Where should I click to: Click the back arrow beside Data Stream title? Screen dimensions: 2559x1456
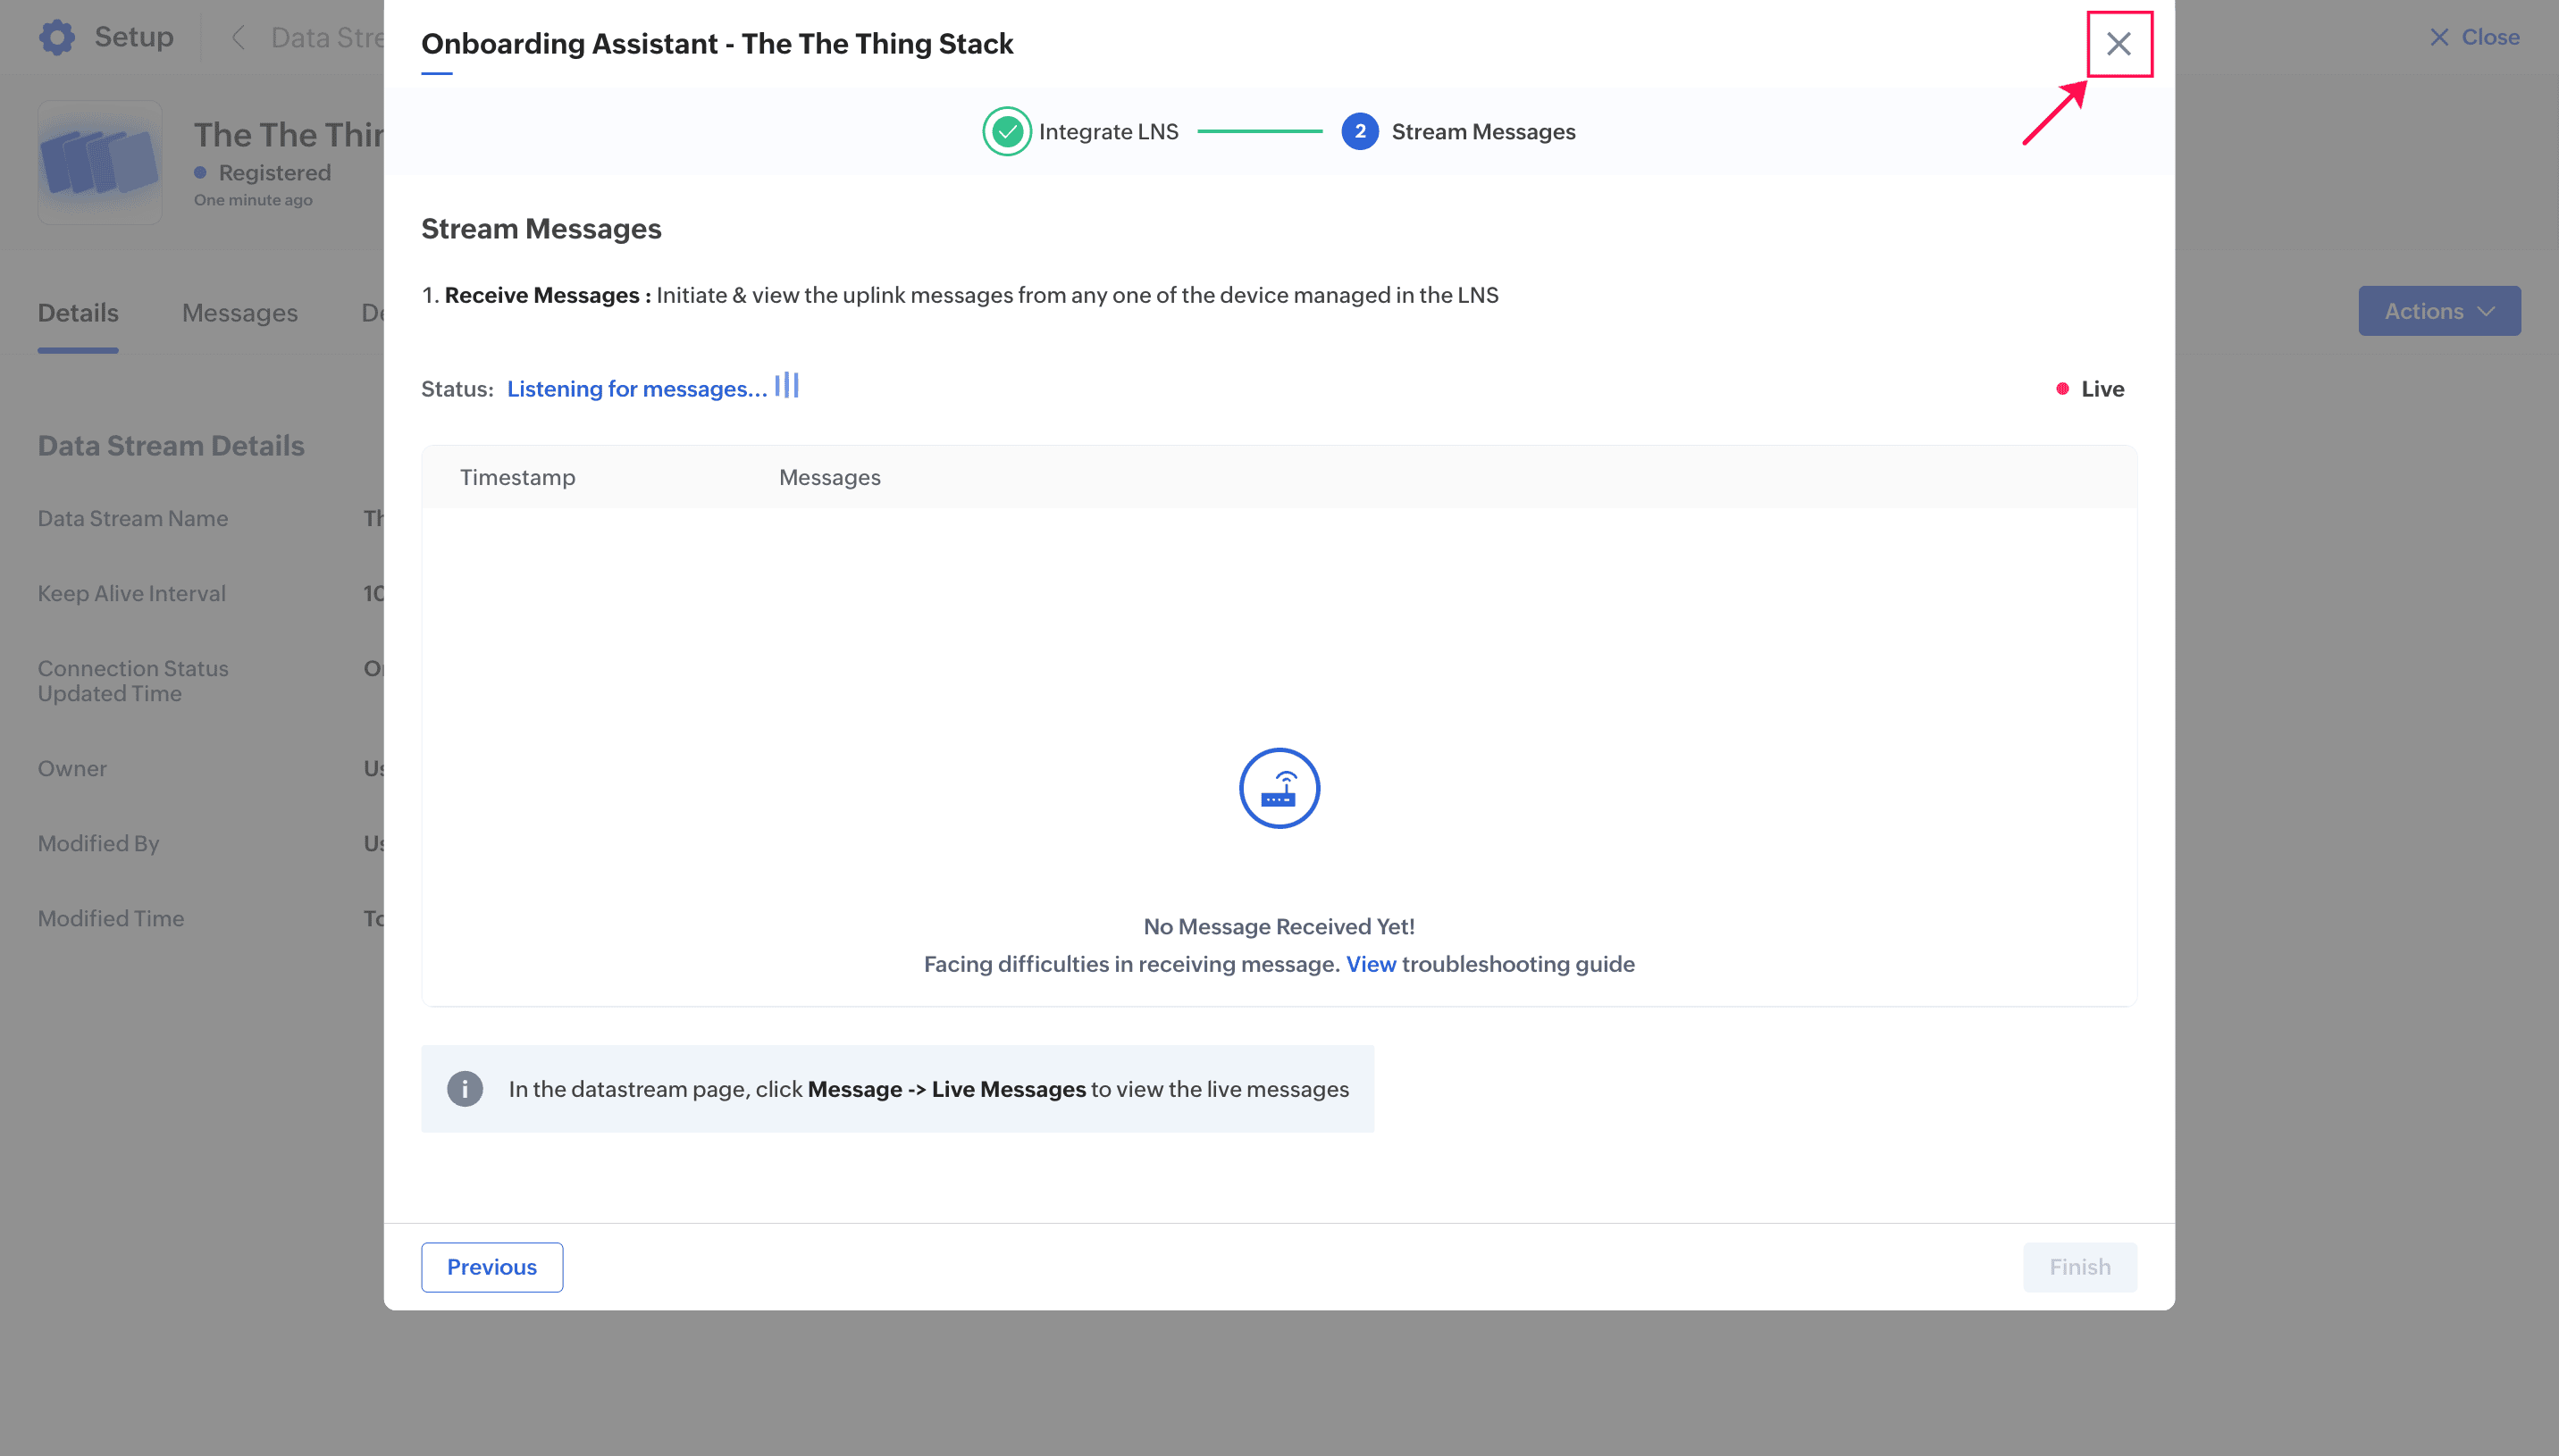[238, 37]
